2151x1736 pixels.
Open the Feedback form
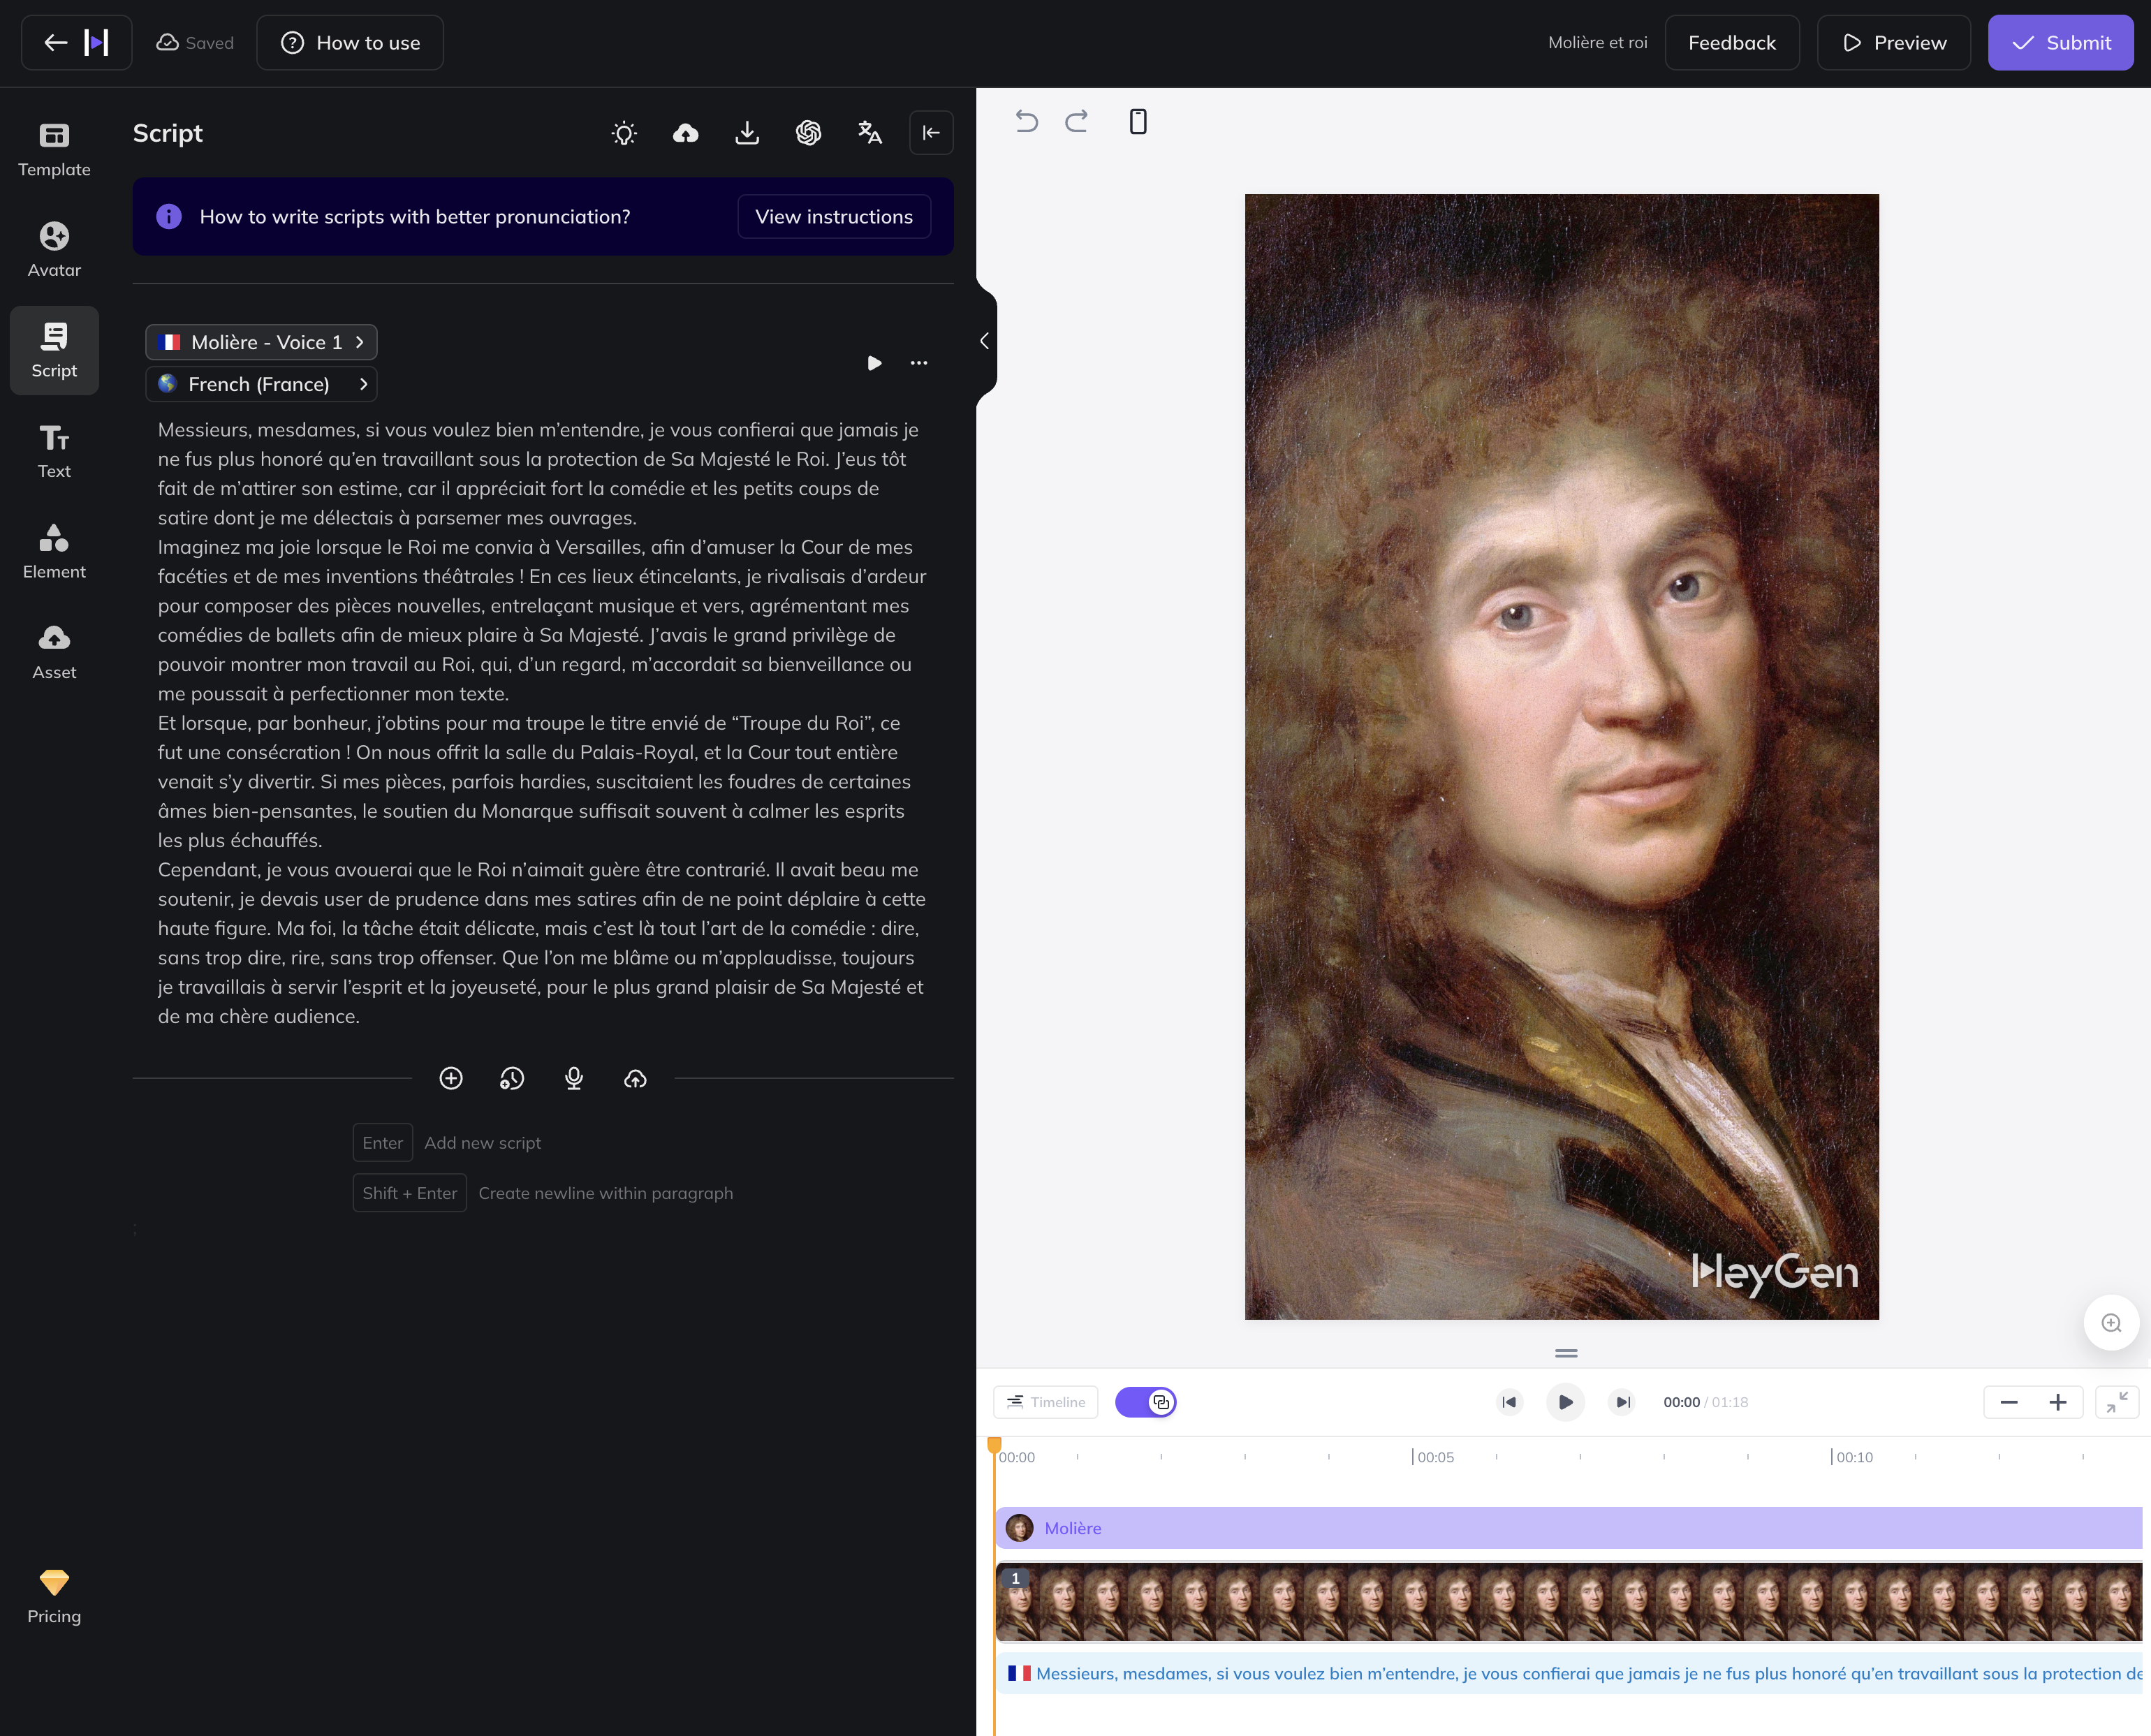tap(1731, 42)
